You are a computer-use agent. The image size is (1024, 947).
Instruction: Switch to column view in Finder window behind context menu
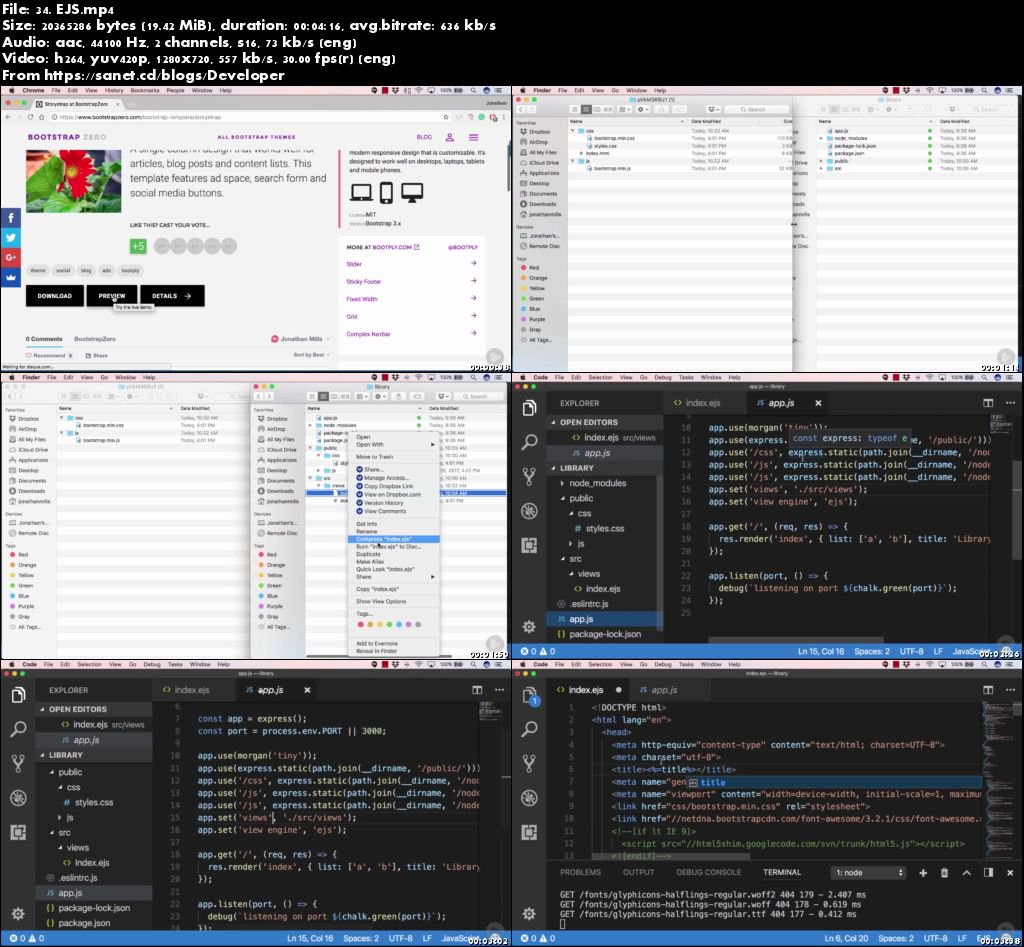click(334, 396)
